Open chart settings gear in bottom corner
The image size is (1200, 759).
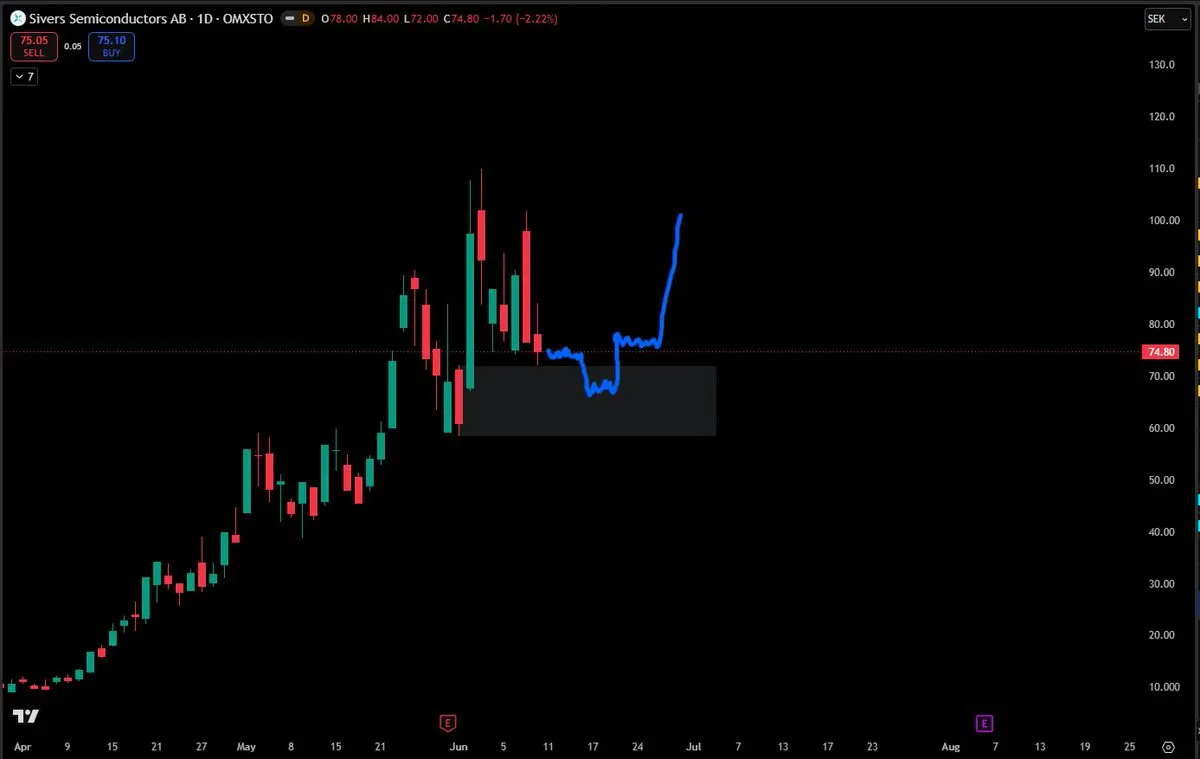tap(1168, 747)
